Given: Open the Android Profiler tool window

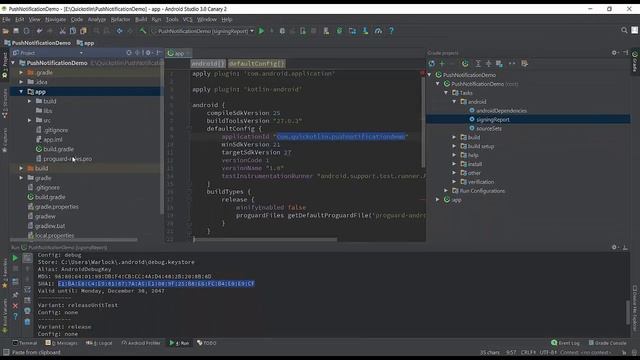Looking at the screenshot, I should 141,343.
